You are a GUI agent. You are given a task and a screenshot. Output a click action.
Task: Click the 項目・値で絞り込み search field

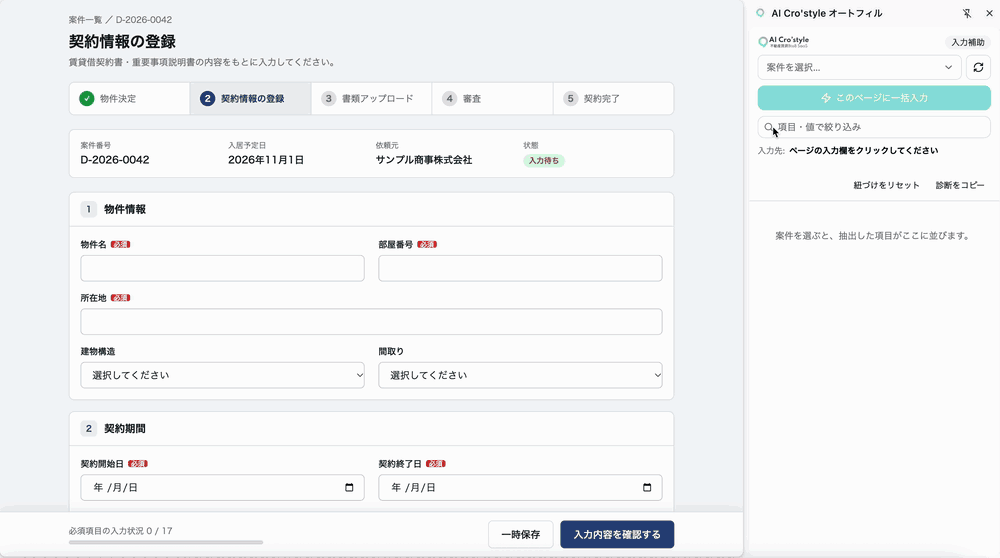point(874,127)
